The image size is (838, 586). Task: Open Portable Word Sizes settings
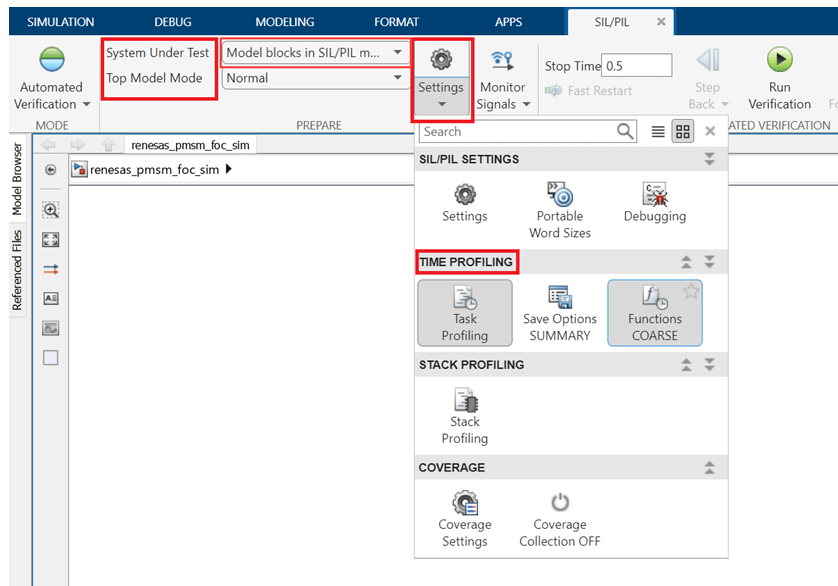(x=559, y=195)
